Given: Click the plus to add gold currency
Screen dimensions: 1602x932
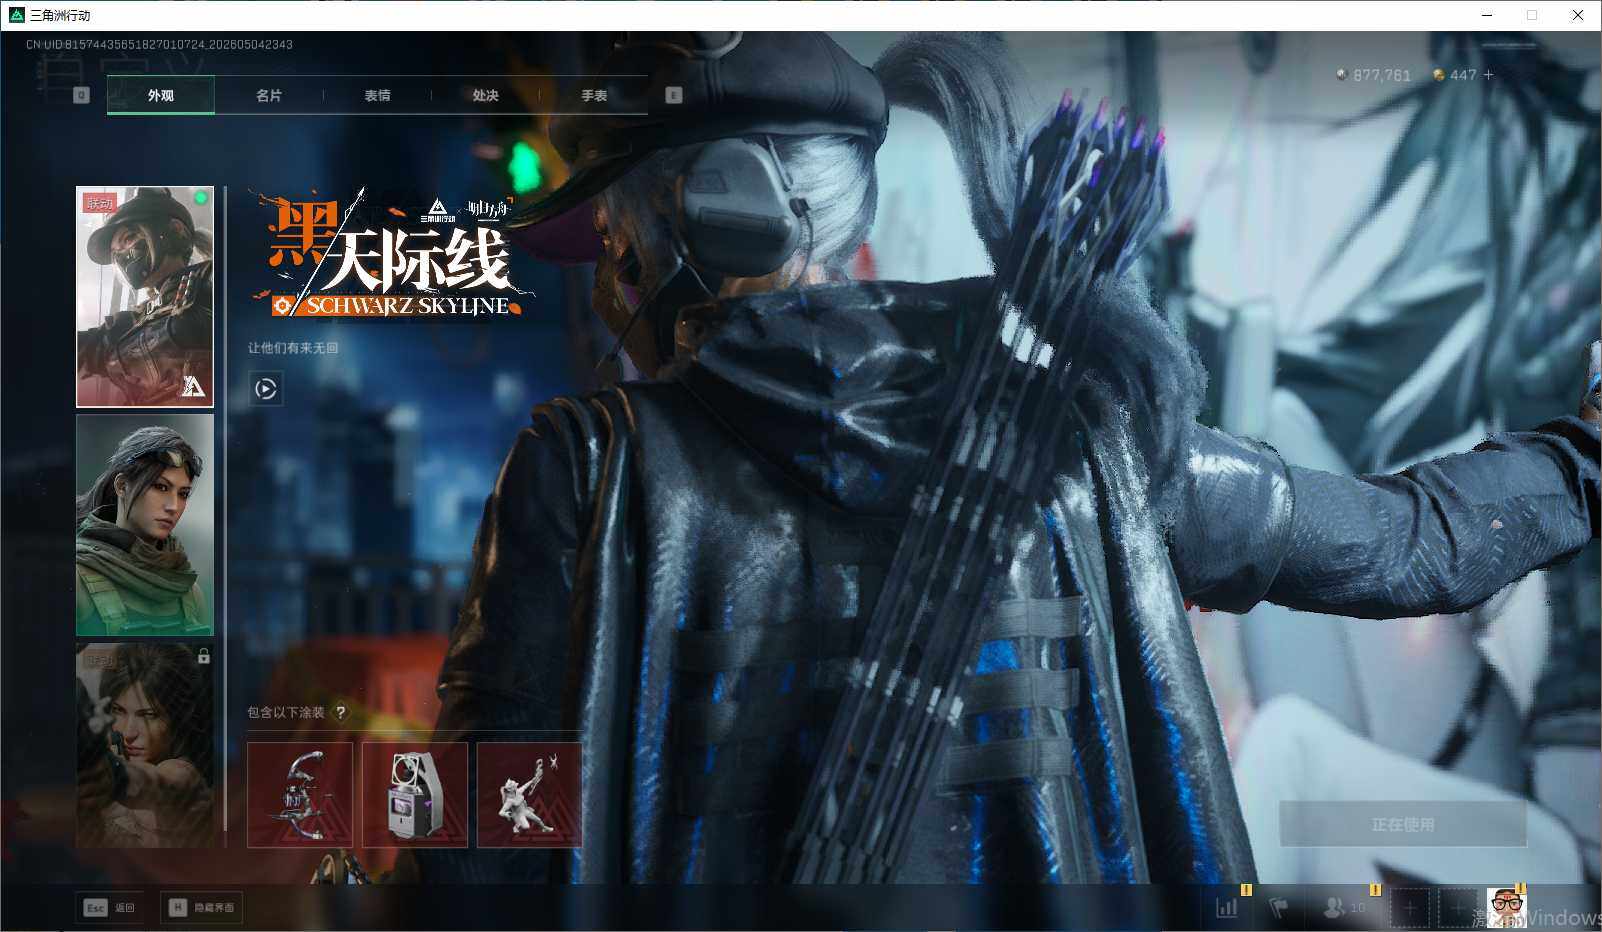Looking at the screenshot, I should tap(1489, 75).
